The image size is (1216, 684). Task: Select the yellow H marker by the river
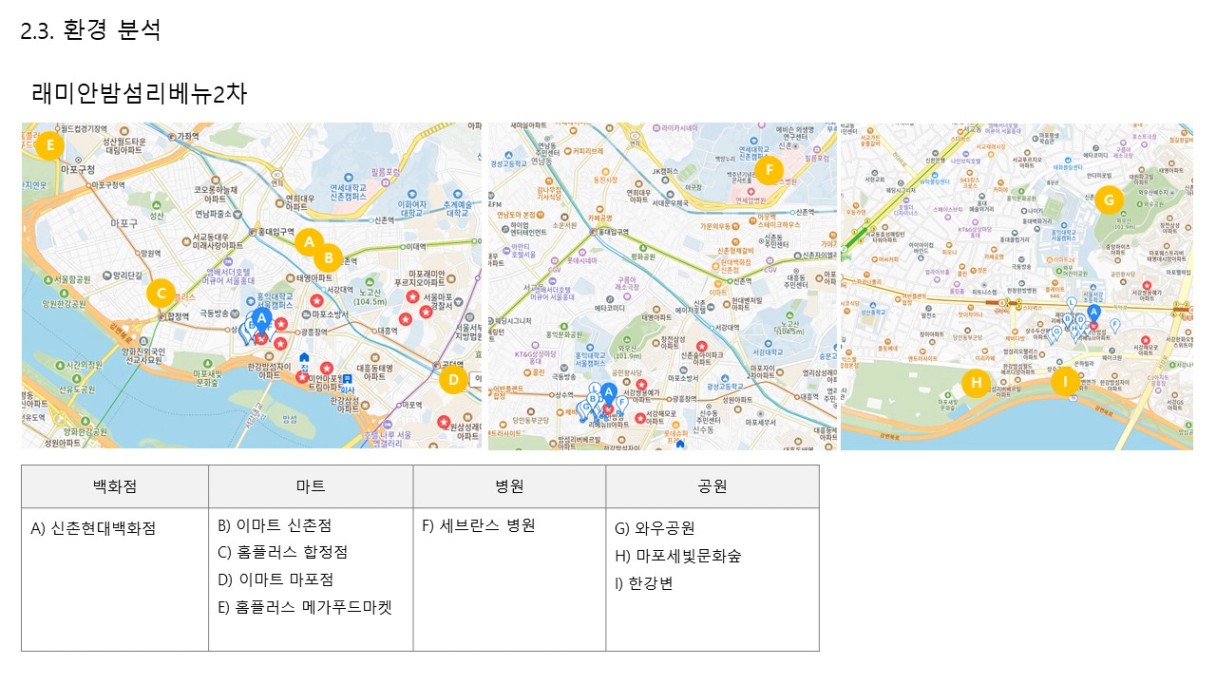point(976,382)
